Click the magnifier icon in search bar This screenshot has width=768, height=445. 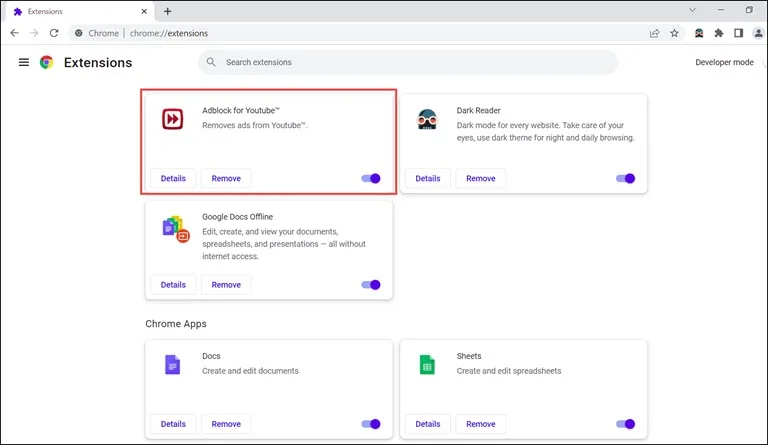click(x=211, y=62)
